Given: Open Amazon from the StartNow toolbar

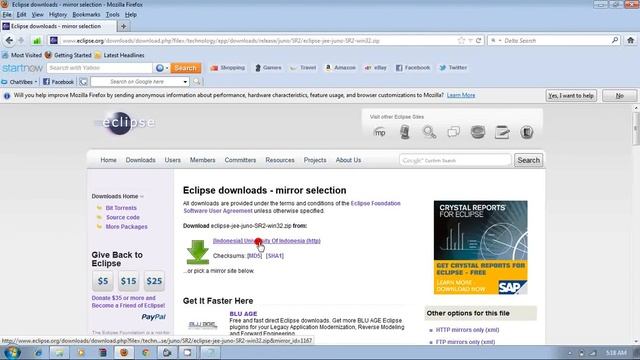Looking at the screenshot, I should click(x=340, y=68).
